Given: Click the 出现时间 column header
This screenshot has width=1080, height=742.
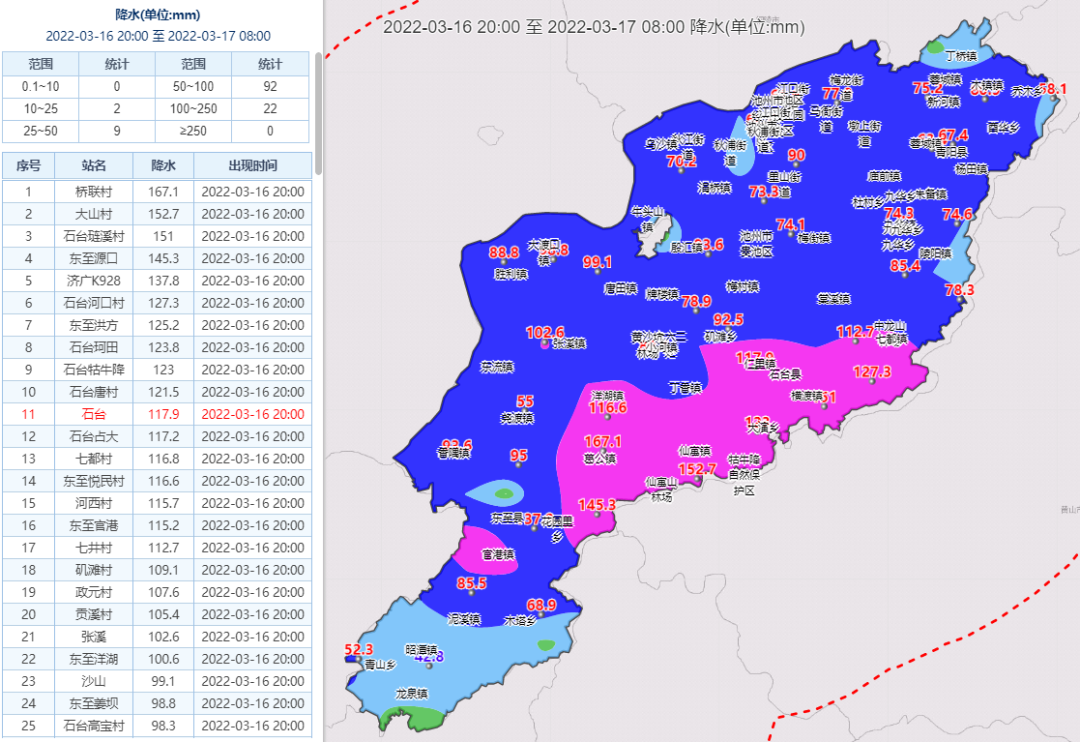Looking at the screenshot, I should (x=252, y=165).
